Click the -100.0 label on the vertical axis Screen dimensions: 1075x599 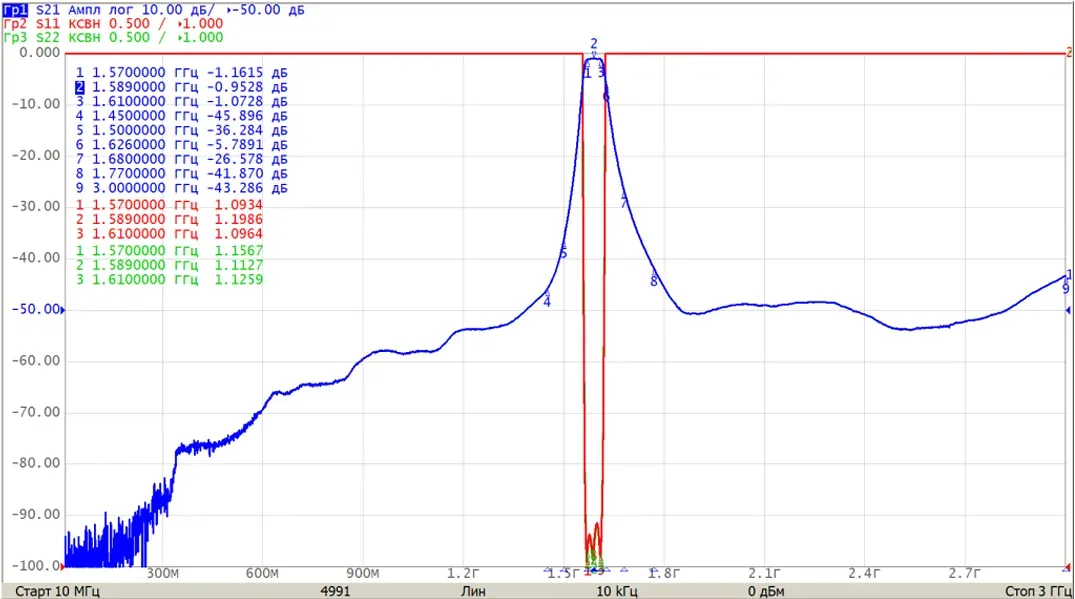pyautogui.click(x=36, y=566)
